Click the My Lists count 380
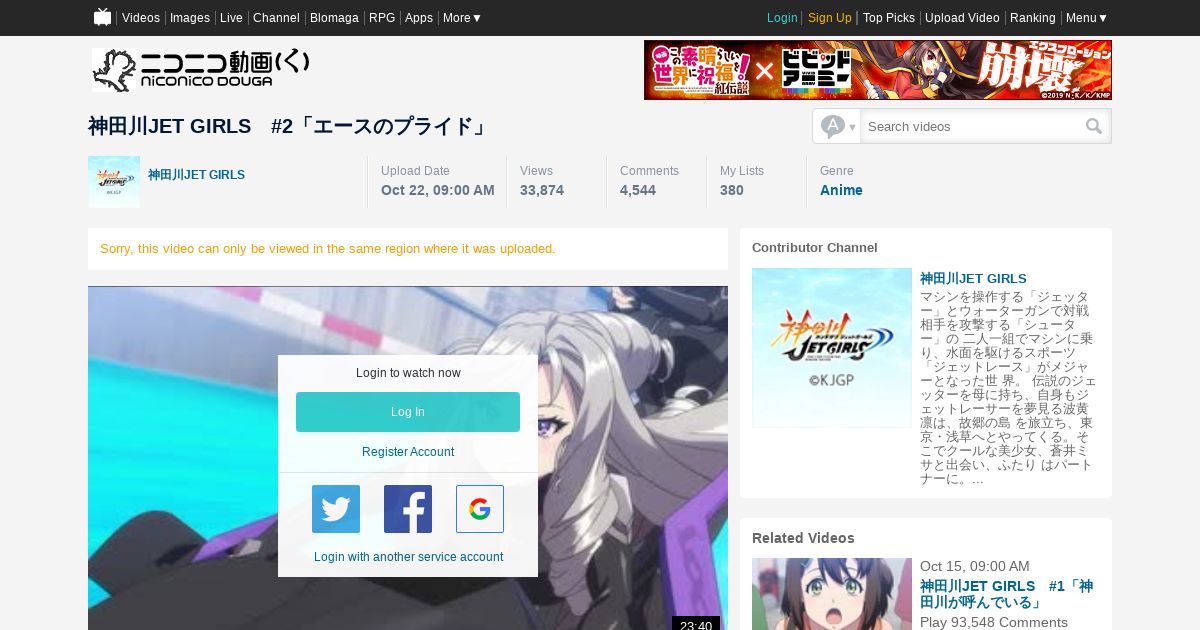 [x=732, y=190]
